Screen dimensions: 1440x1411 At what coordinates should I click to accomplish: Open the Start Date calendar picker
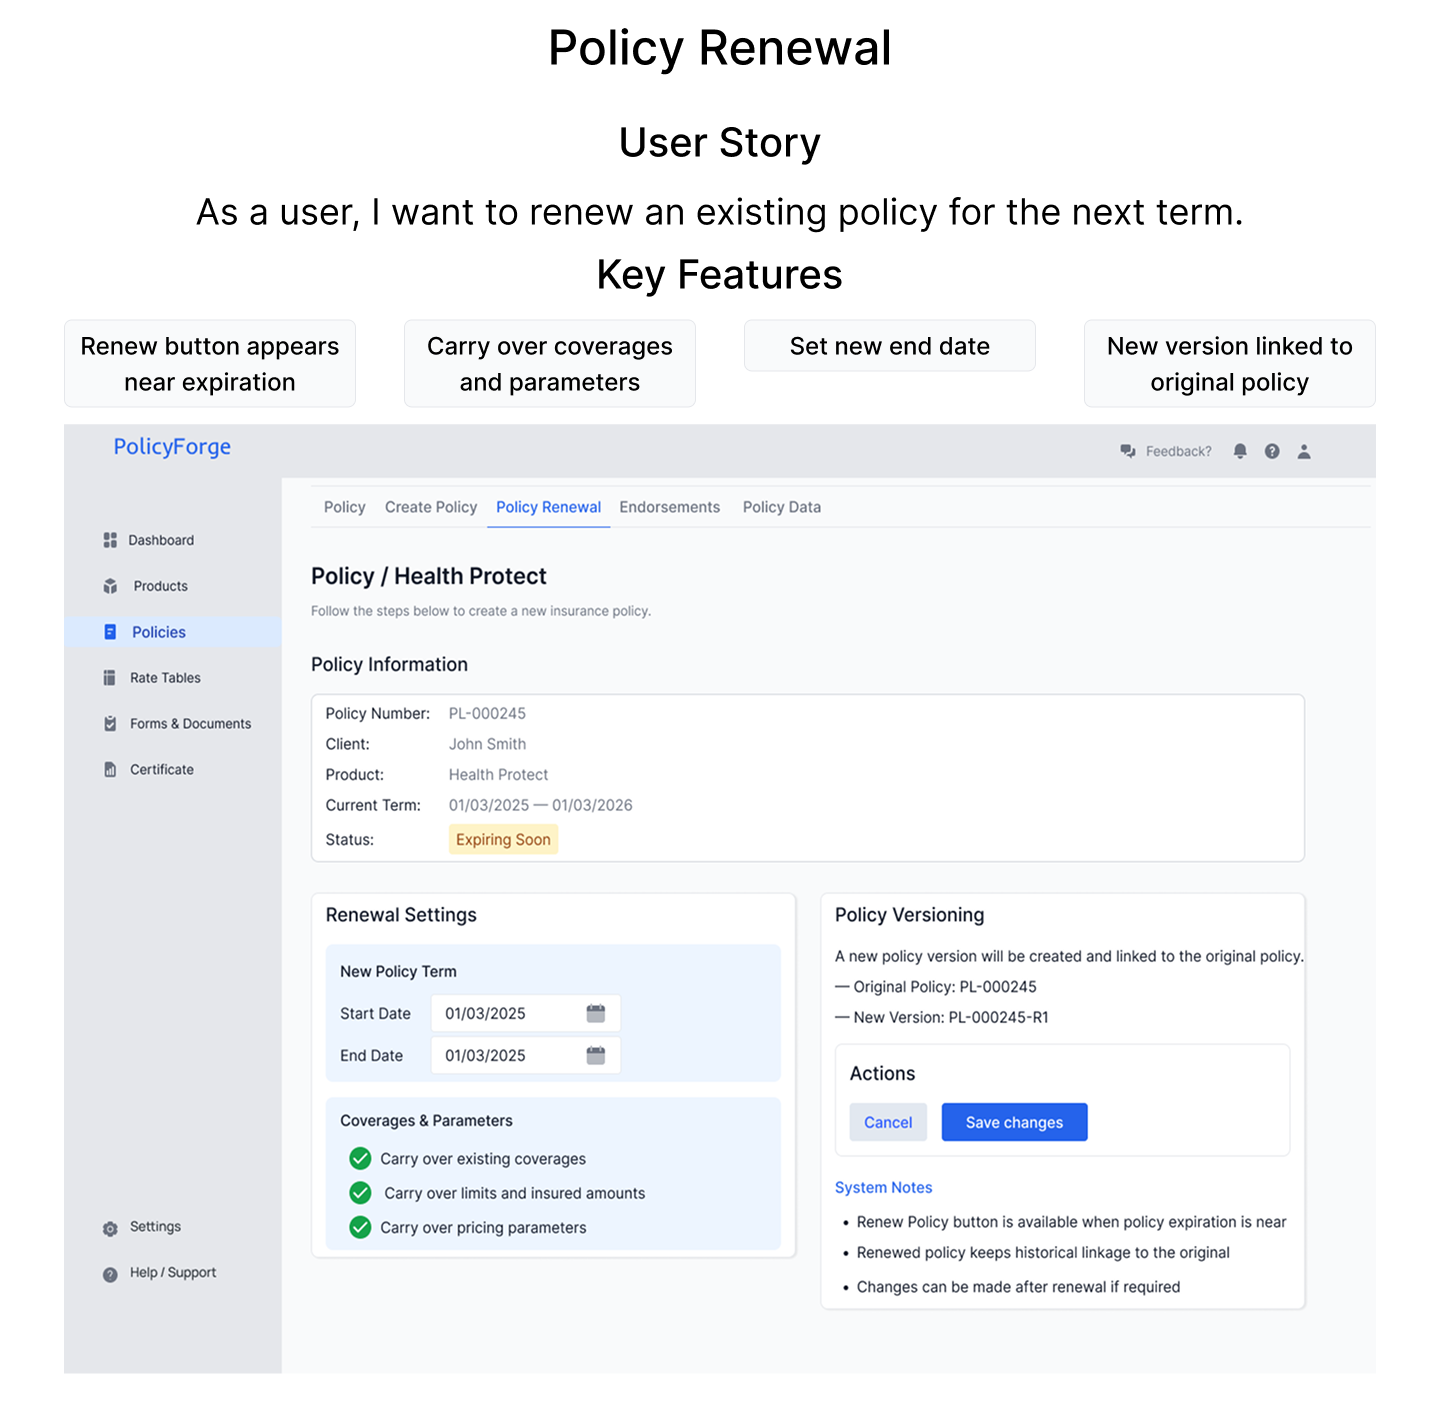pyautogui.click(x=596, y=1013)
